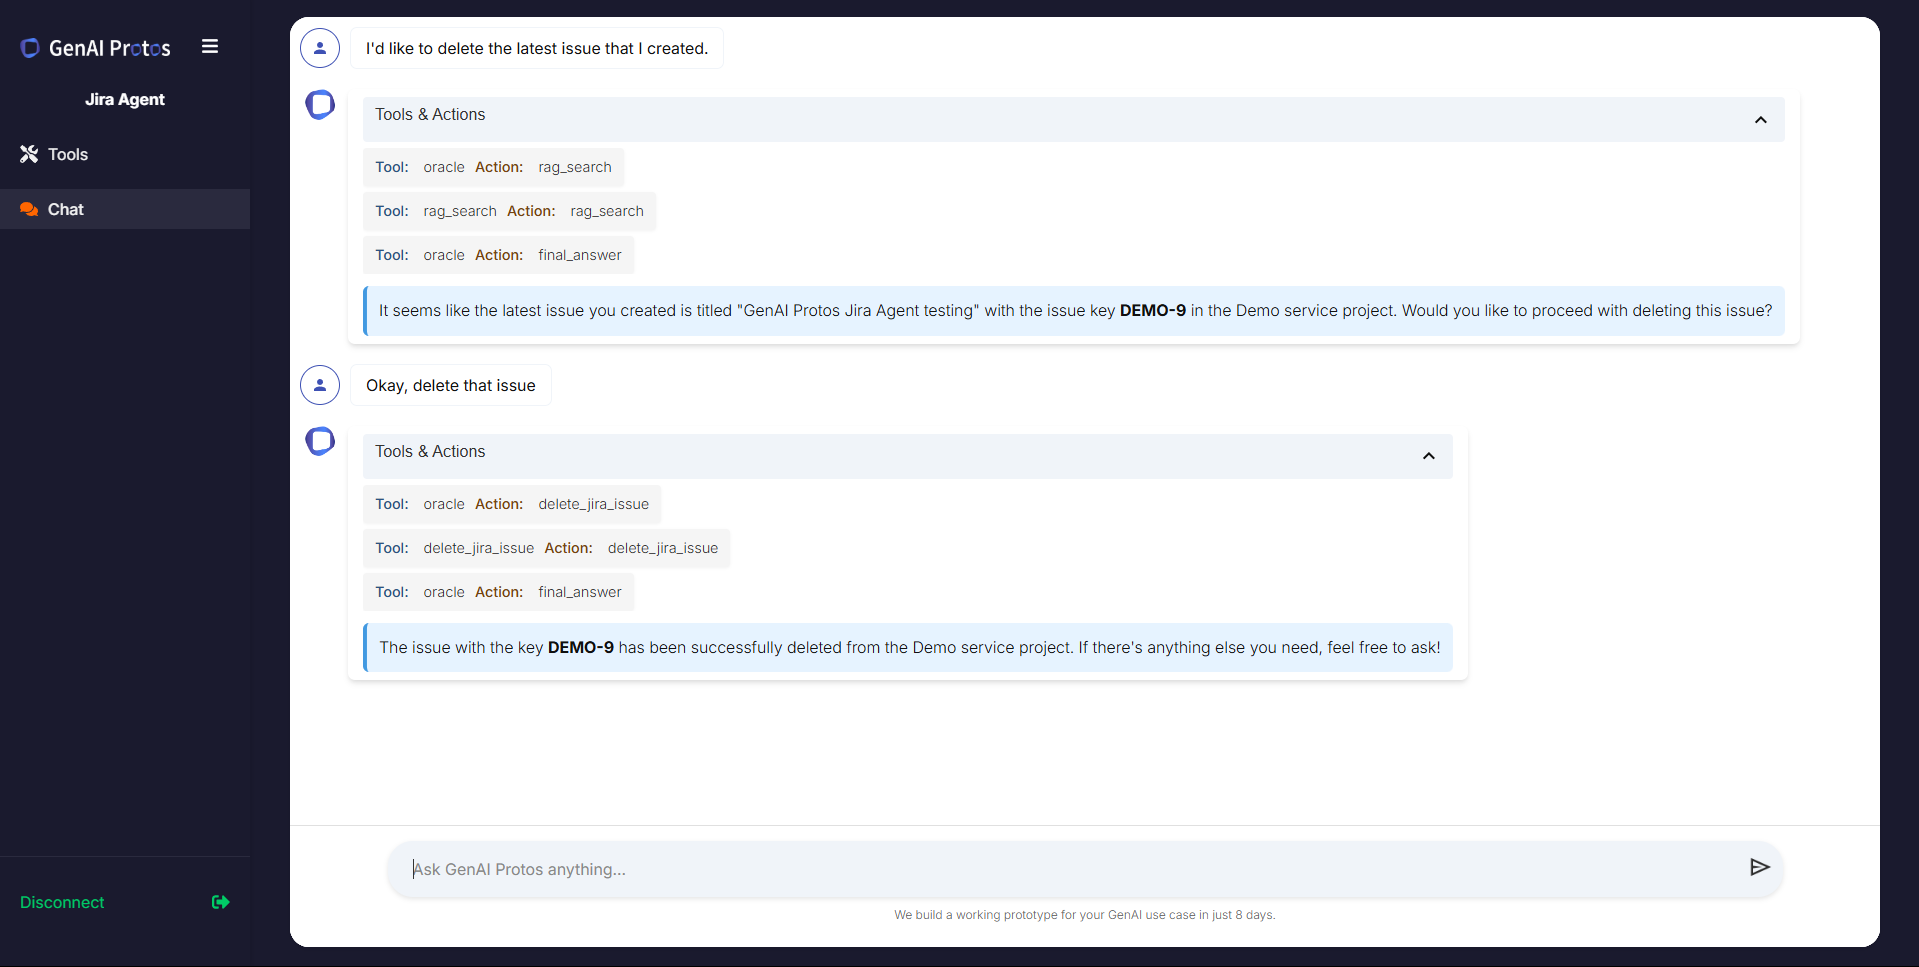
Task: Click the oracle delete_jira_issue tool row
Action: tap(512, 504)
